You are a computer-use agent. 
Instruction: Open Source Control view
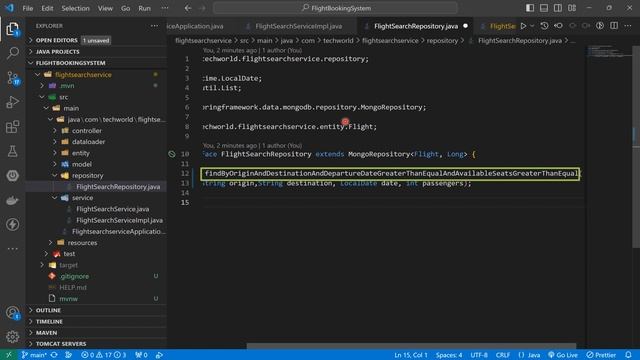coord(13,78)
